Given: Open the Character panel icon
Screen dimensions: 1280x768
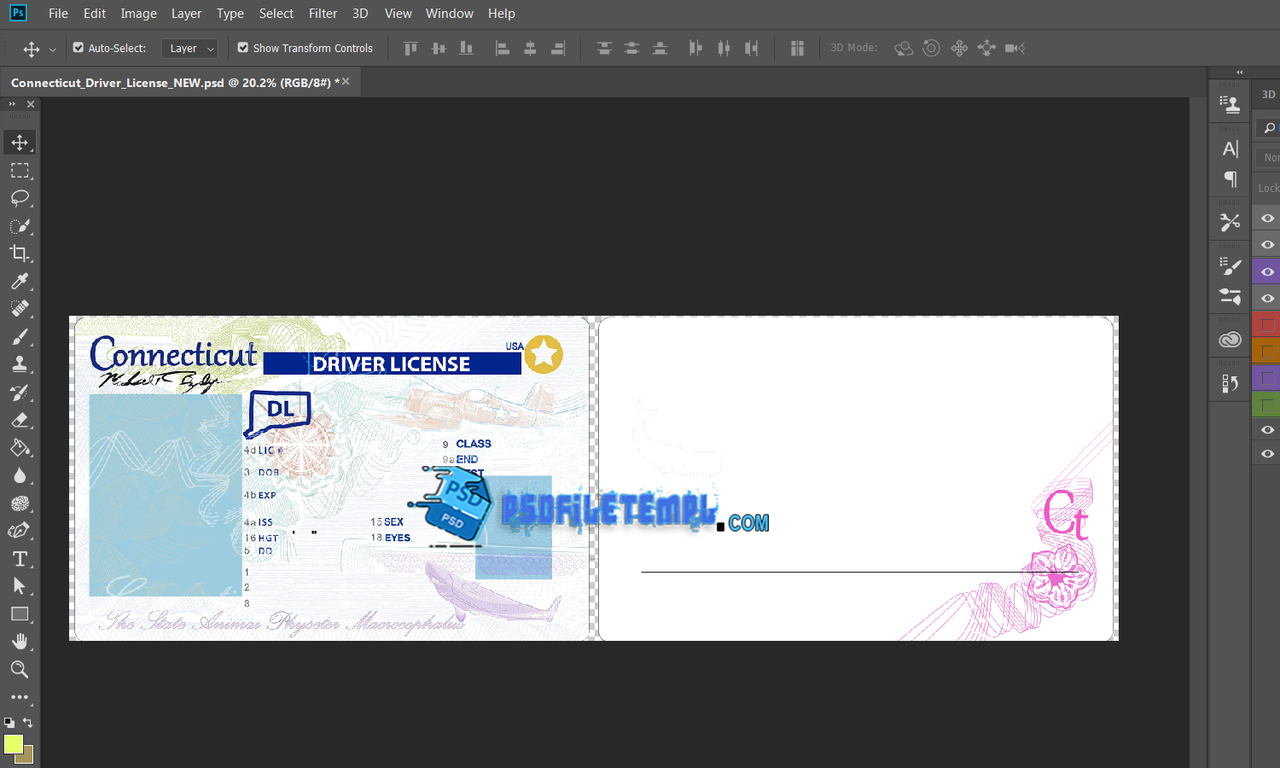Looking at the screenshot, I should point(1230,149).
